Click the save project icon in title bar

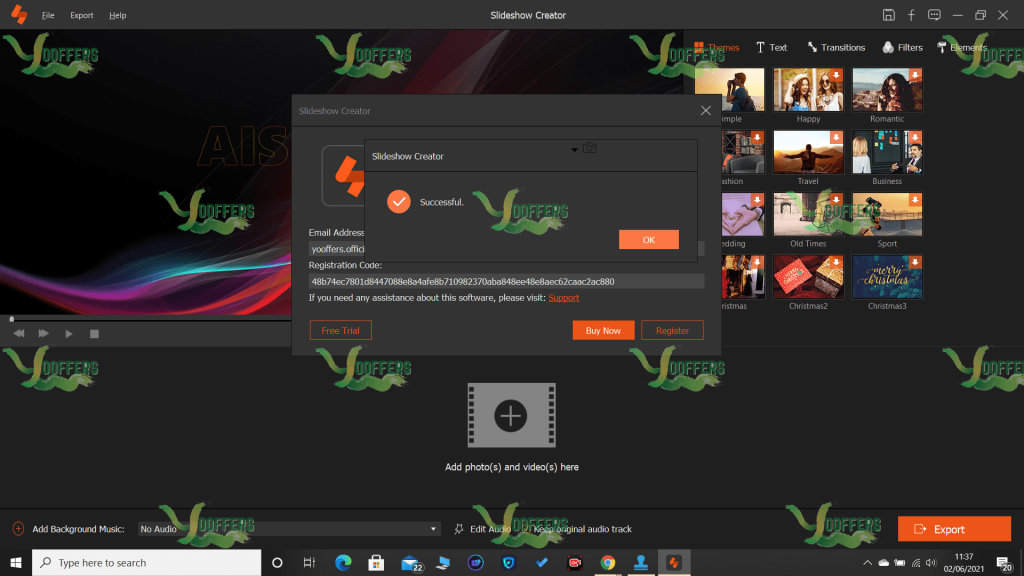coord(888,15)
